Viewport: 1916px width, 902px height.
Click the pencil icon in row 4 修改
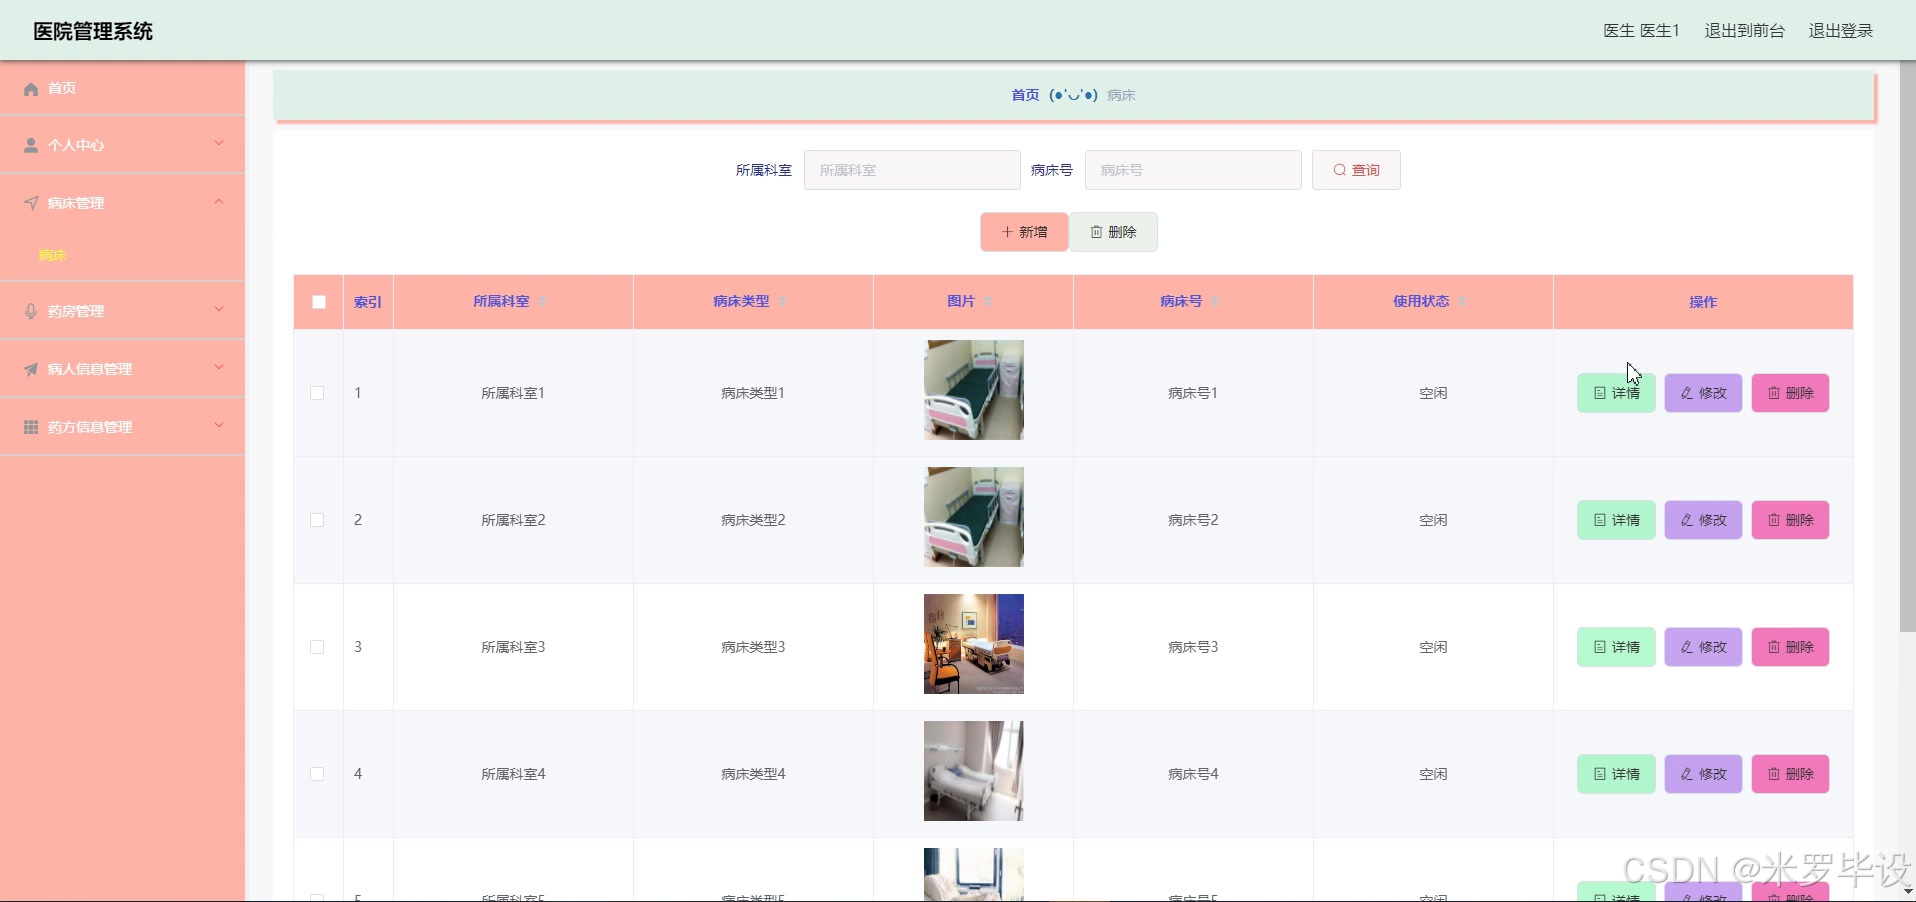(1687, 774)
